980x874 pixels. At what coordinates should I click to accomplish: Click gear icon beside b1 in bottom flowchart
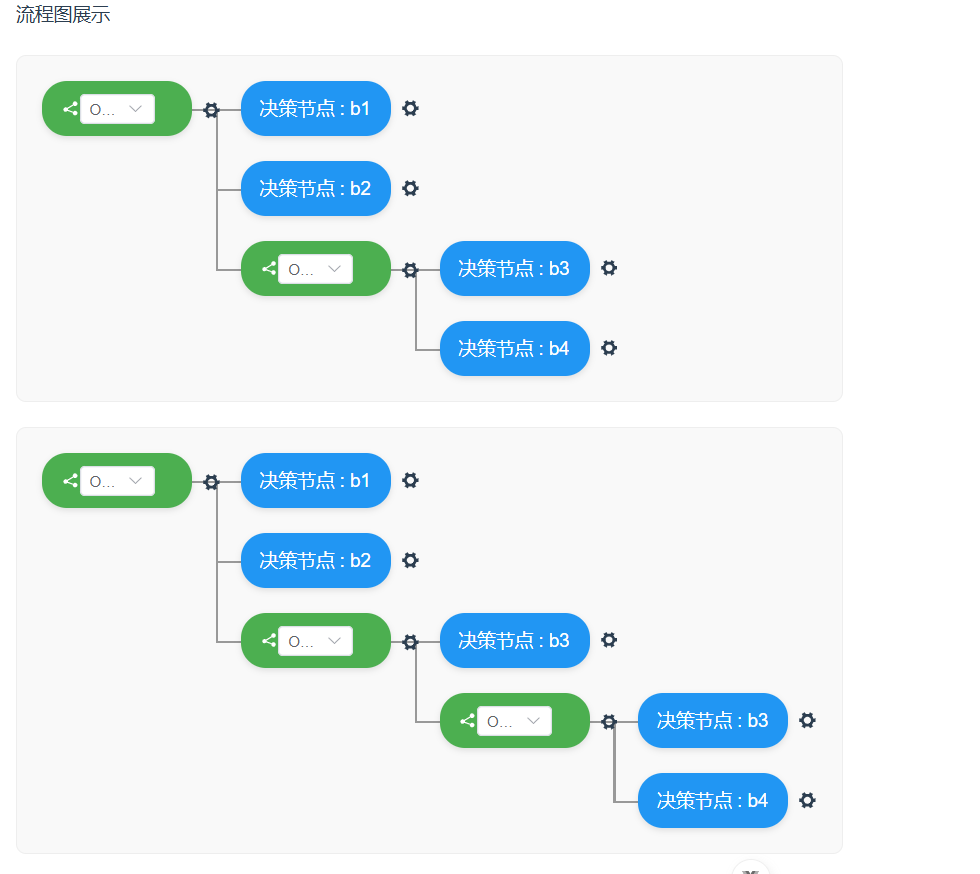point(410,480)
